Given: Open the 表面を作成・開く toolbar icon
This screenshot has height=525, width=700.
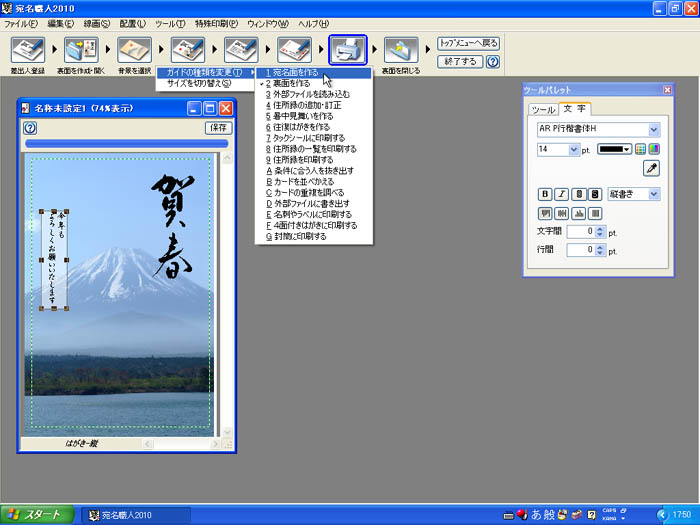Looking at the screenshot, I should [x=81, y=50].
